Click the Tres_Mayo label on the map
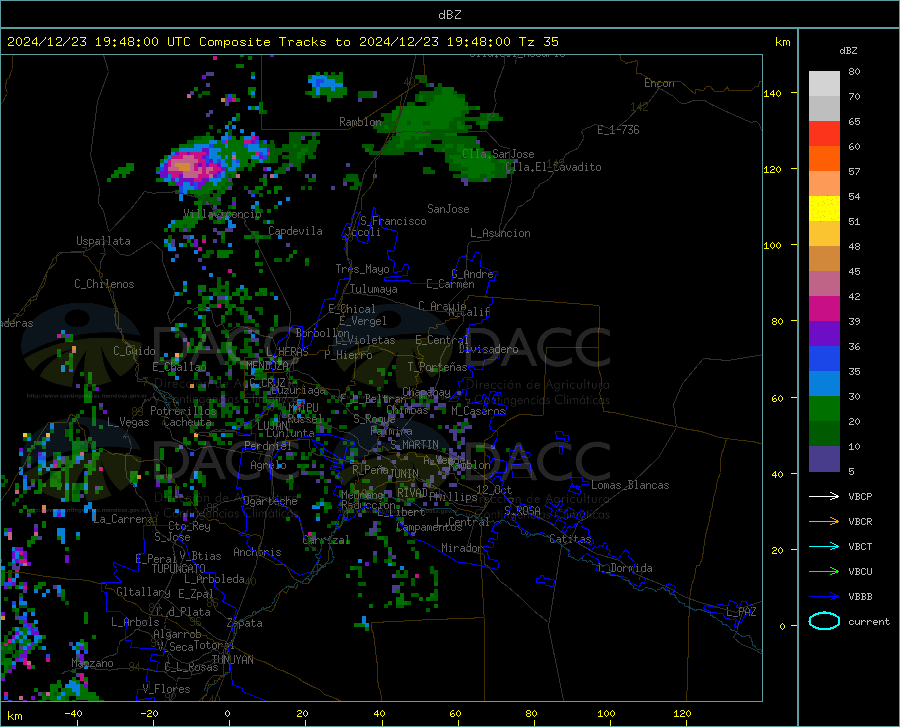 point(362,269)
